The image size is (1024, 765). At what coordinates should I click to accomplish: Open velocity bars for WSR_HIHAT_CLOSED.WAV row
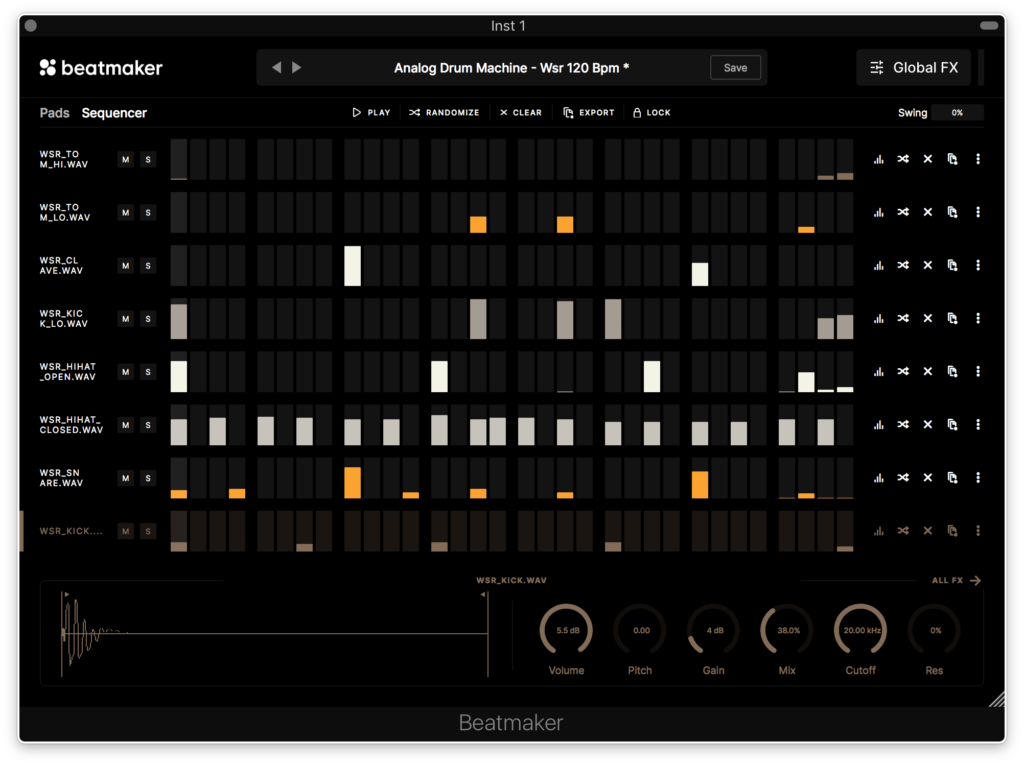tap(878, 425)
